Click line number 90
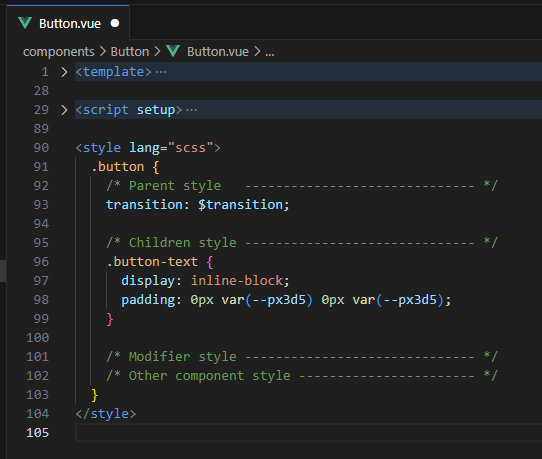 coord(41,148)
